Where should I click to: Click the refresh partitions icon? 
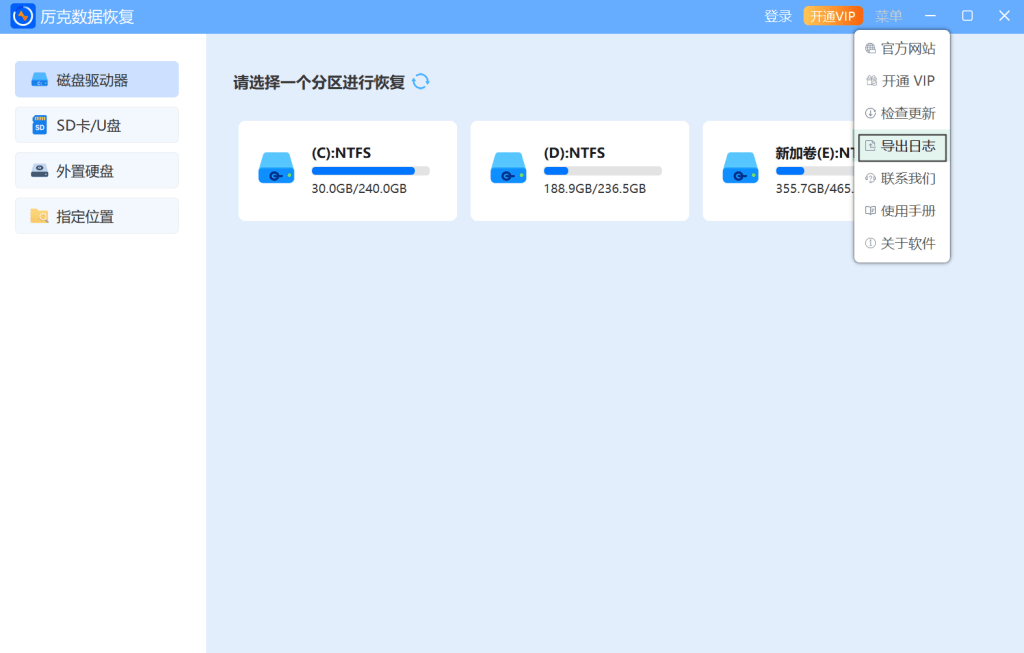click(421, 82)
